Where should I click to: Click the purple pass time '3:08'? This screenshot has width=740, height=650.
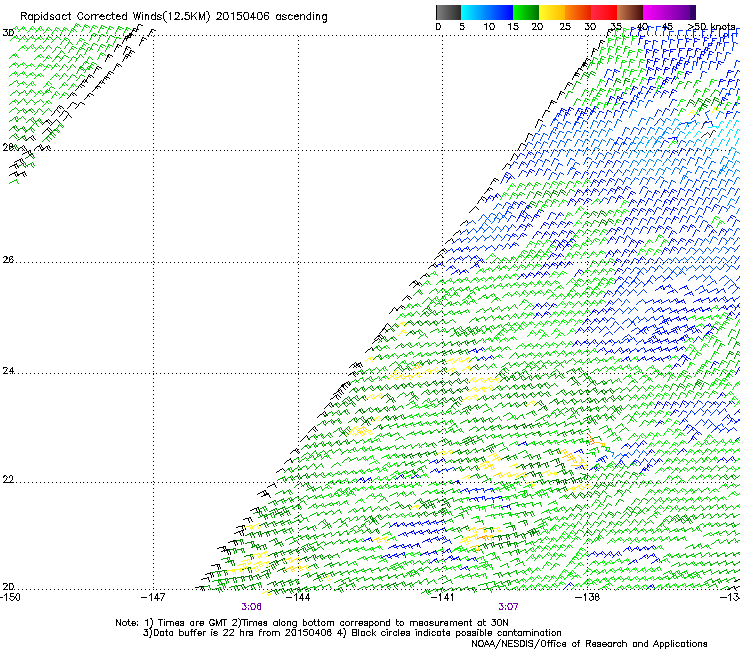tap(252, 607)
